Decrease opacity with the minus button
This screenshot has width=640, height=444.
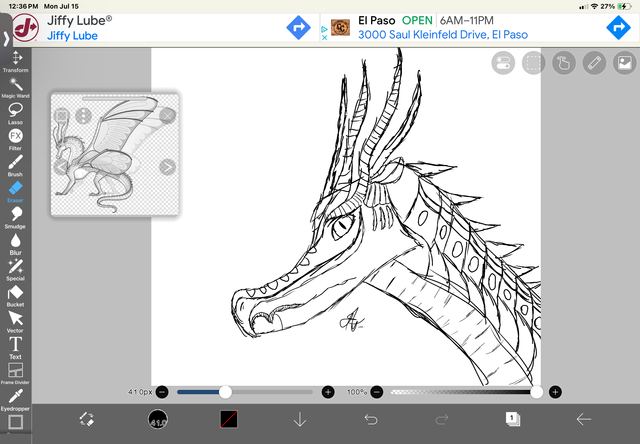(x=377, y=392)
